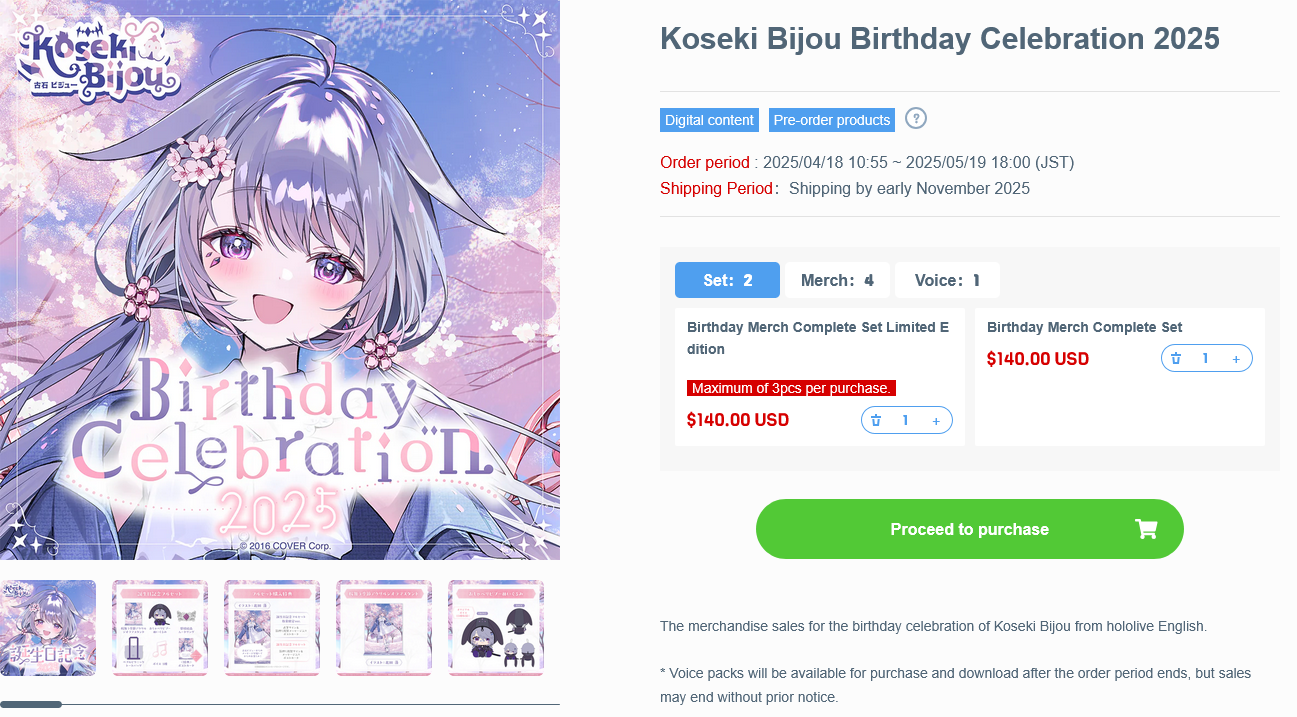
Task: Open the second thumbnail showing merch set
Action: (160, 628)
